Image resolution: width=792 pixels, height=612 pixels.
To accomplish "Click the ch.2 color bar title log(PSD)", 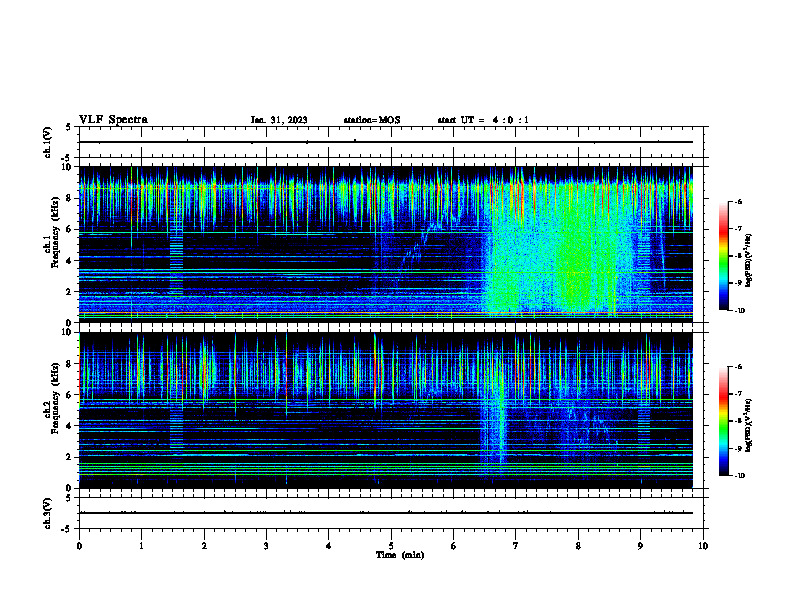I will click(x=748, y=425).
